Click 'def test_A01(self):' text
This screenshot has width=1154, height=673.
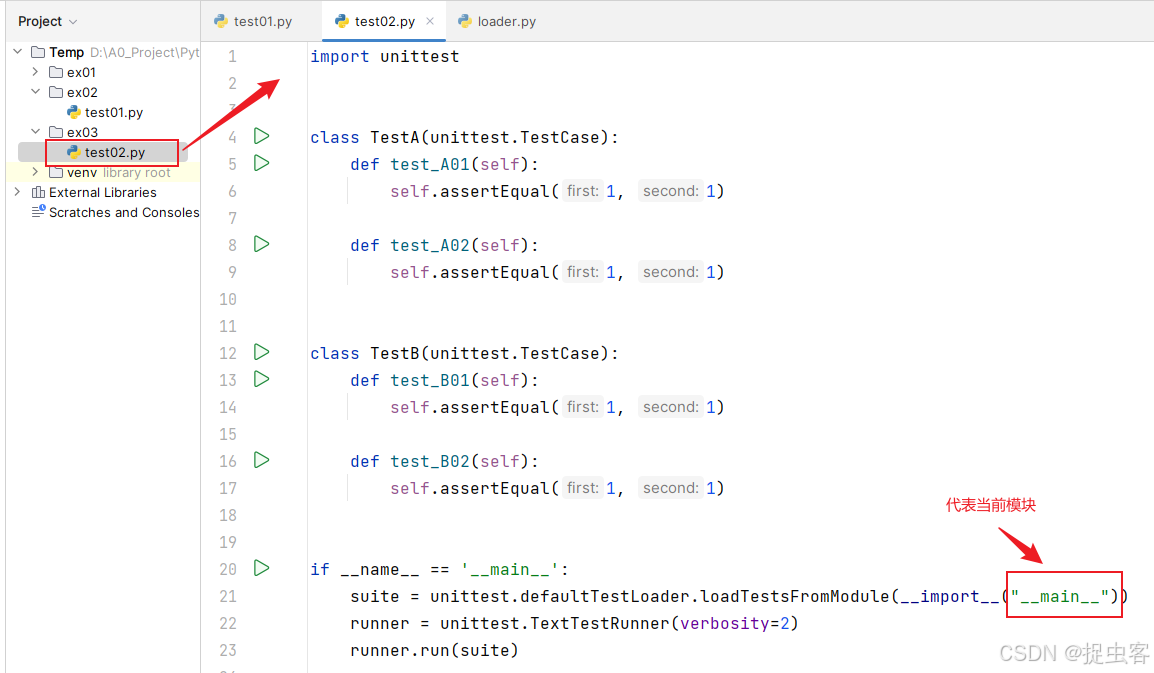[x=444, y=164]
